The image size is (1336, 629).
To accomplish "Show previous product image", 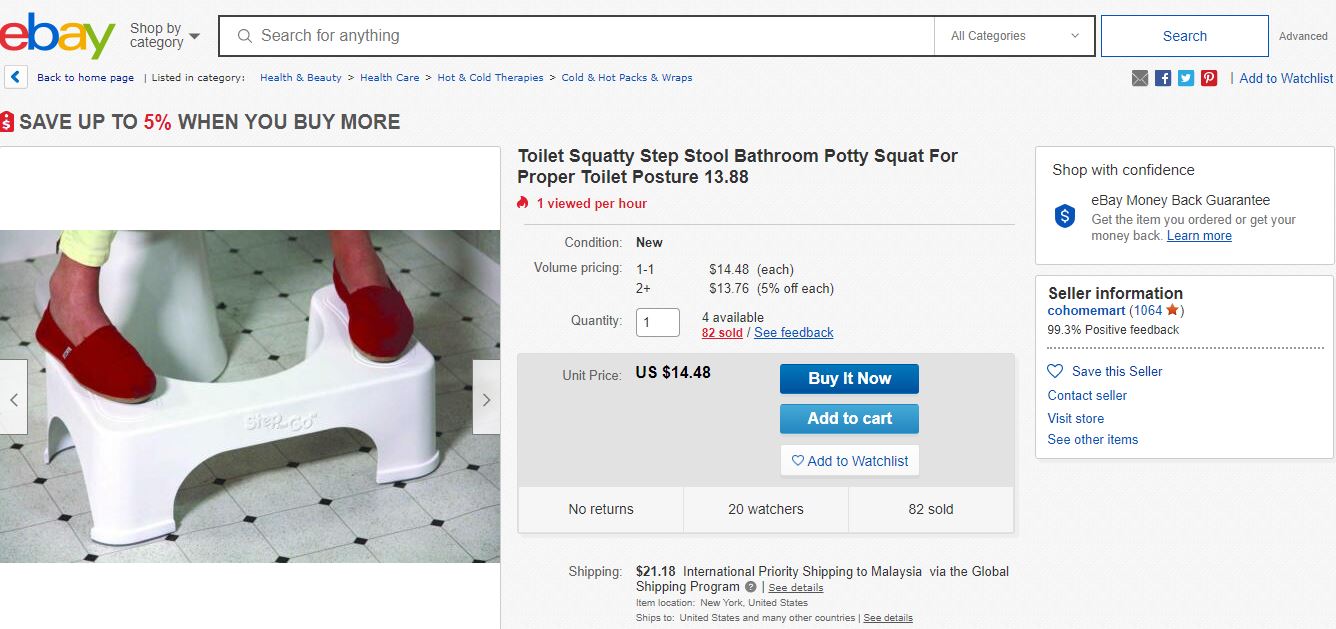I will click(x=14, y=399).
